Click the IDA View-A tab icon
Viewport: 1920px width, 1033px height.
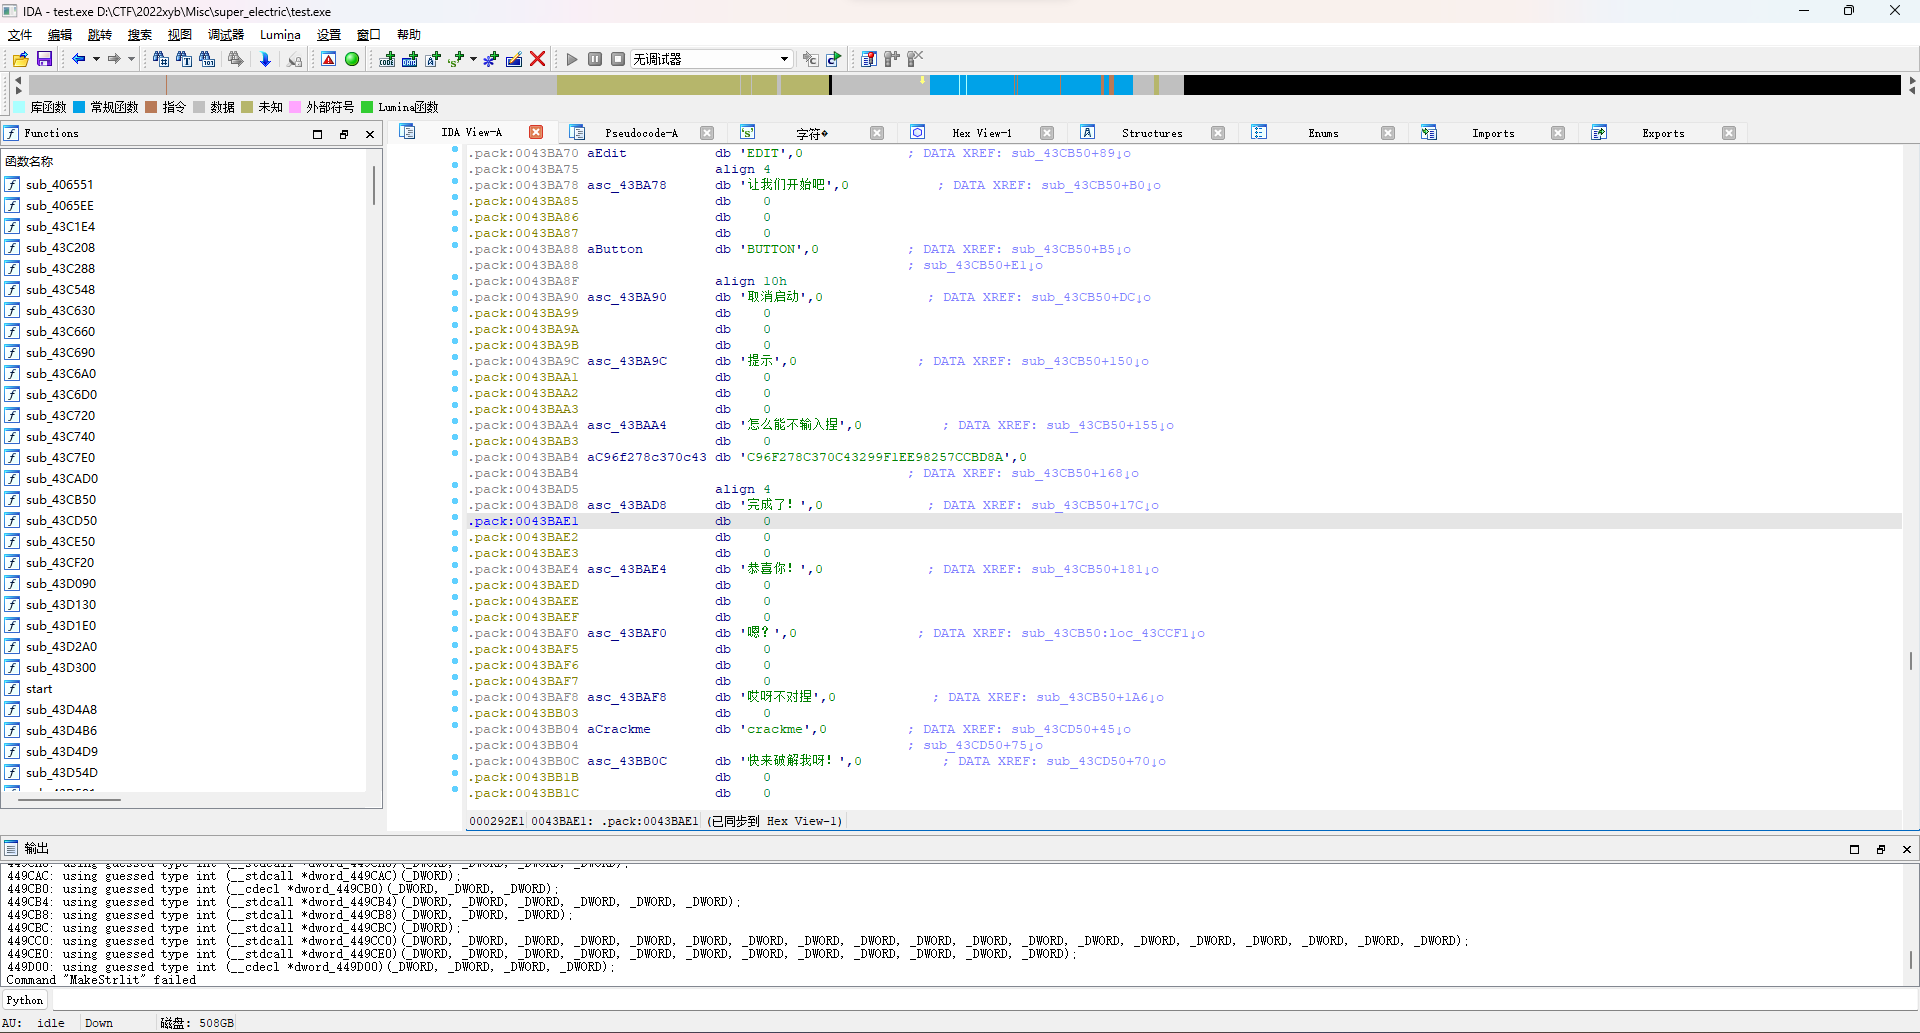point(407,132)
